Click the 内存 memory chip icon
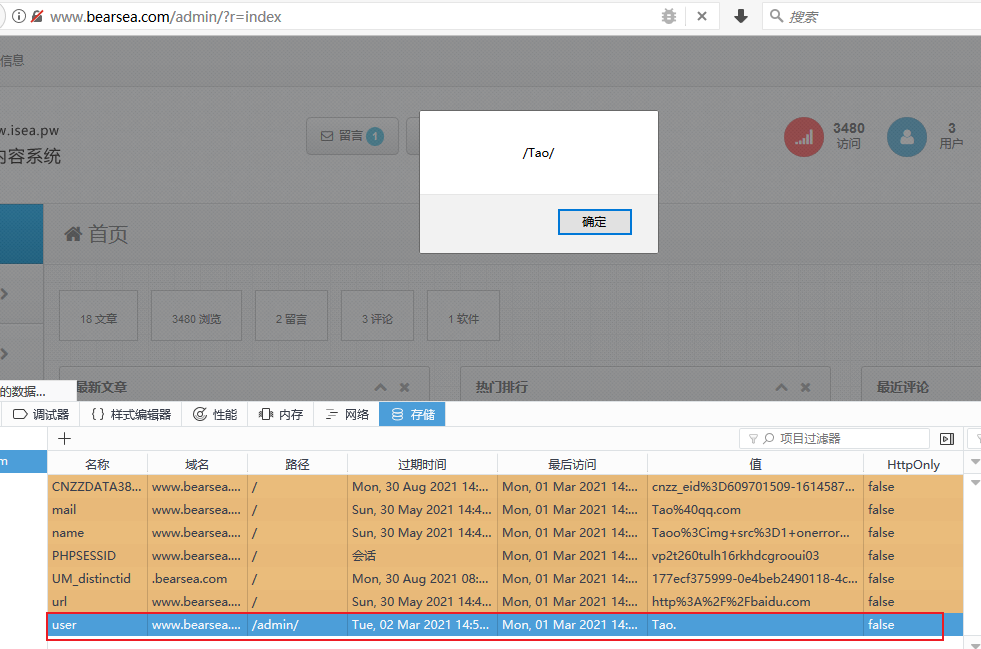Screen dimensions: 981x649 pos(266,414)
